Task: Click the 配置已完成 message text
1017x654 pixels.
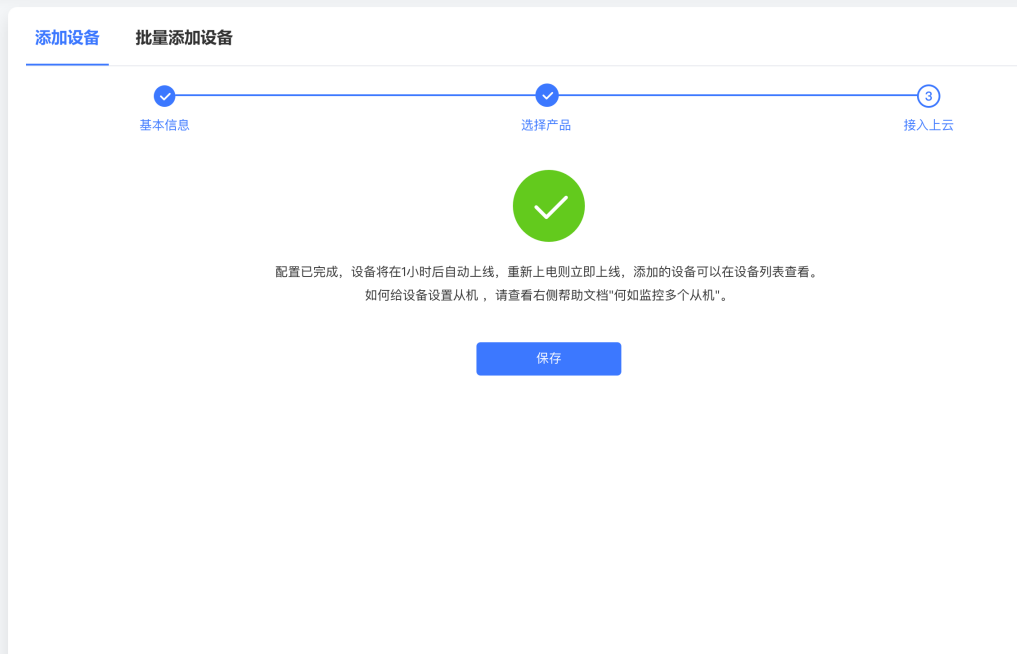Action: pos(548,272)
